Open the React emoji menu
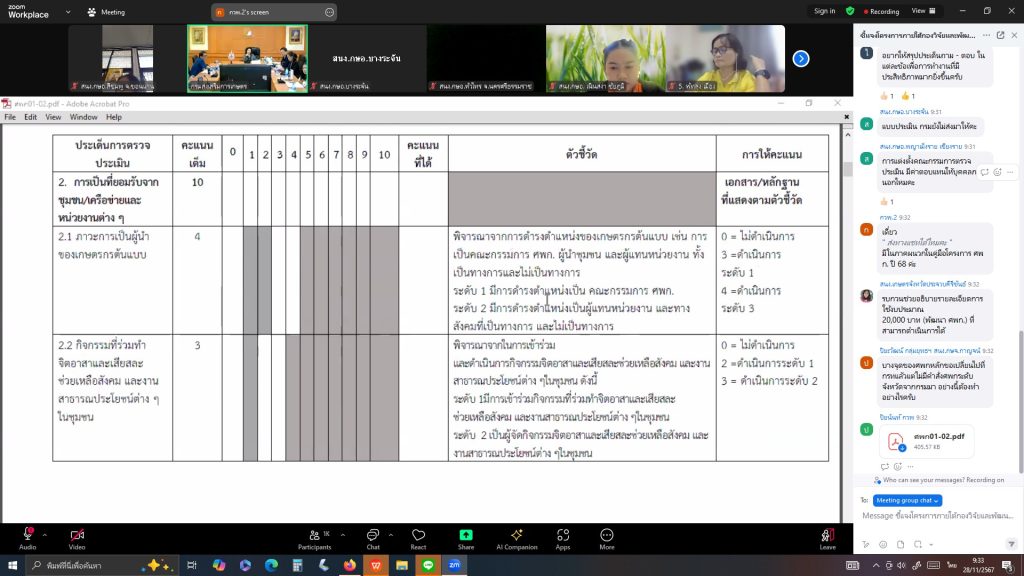The height and width of the screenshot is (576, 1024). [418, 535]
